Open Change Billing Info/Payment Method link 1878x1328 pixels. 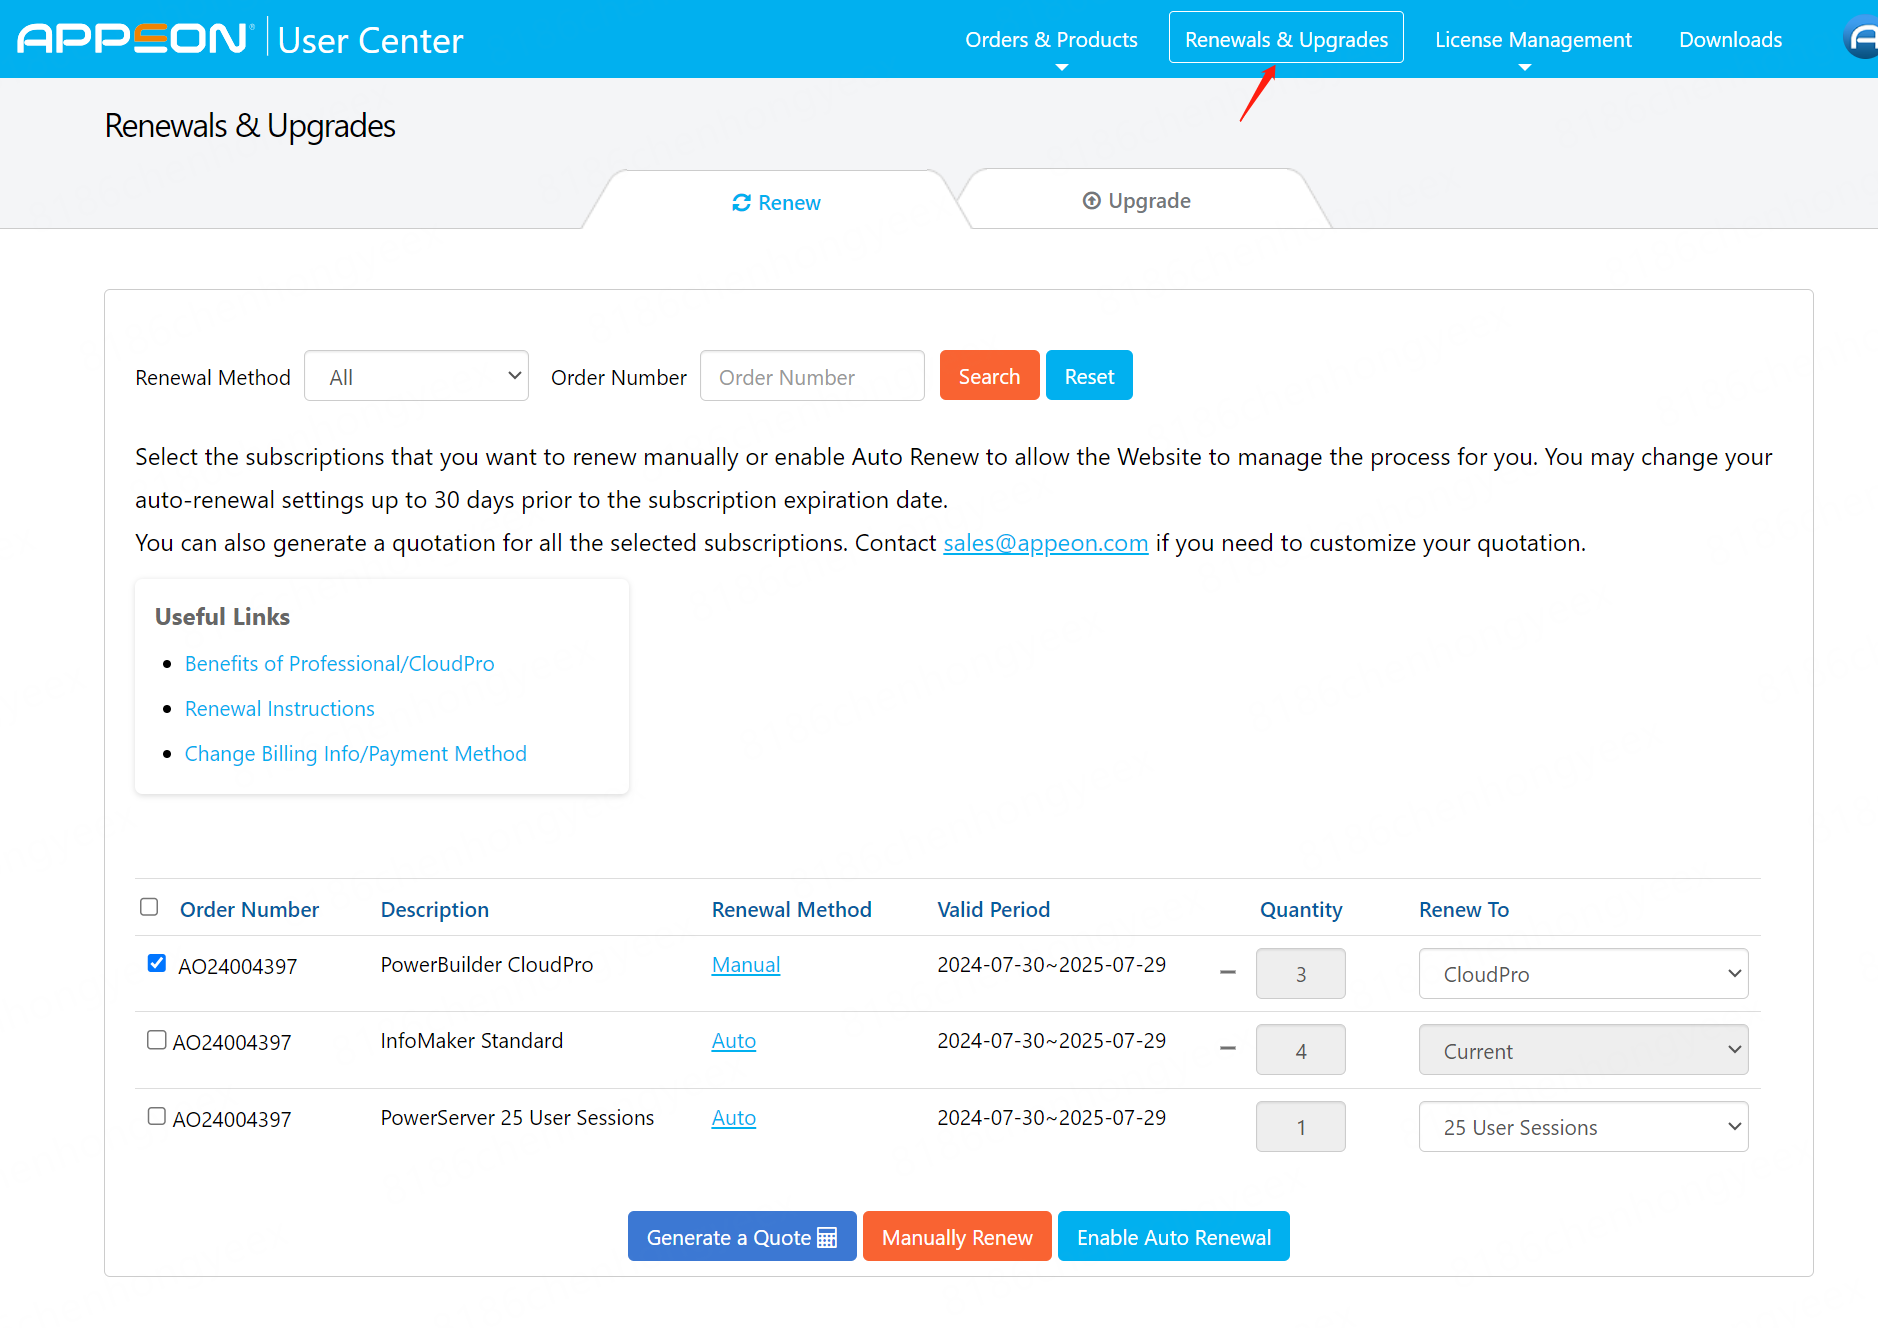pos(355,753)
